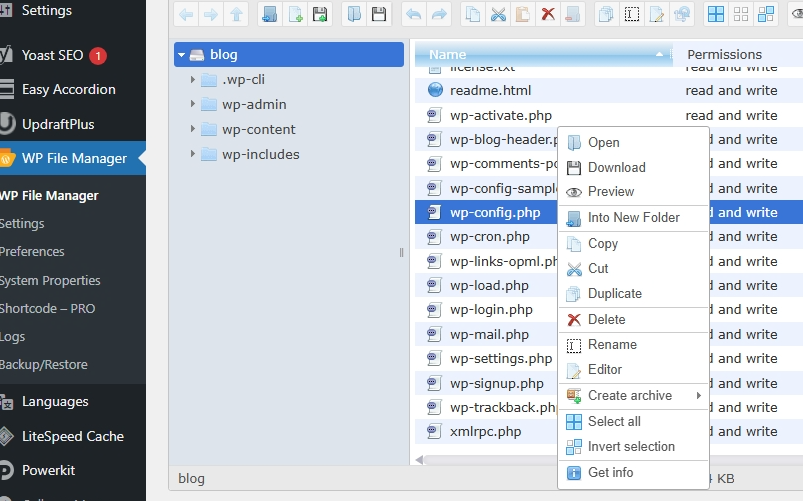
Task: Click the Download toolbar icon
Action: tap(379, 14)
